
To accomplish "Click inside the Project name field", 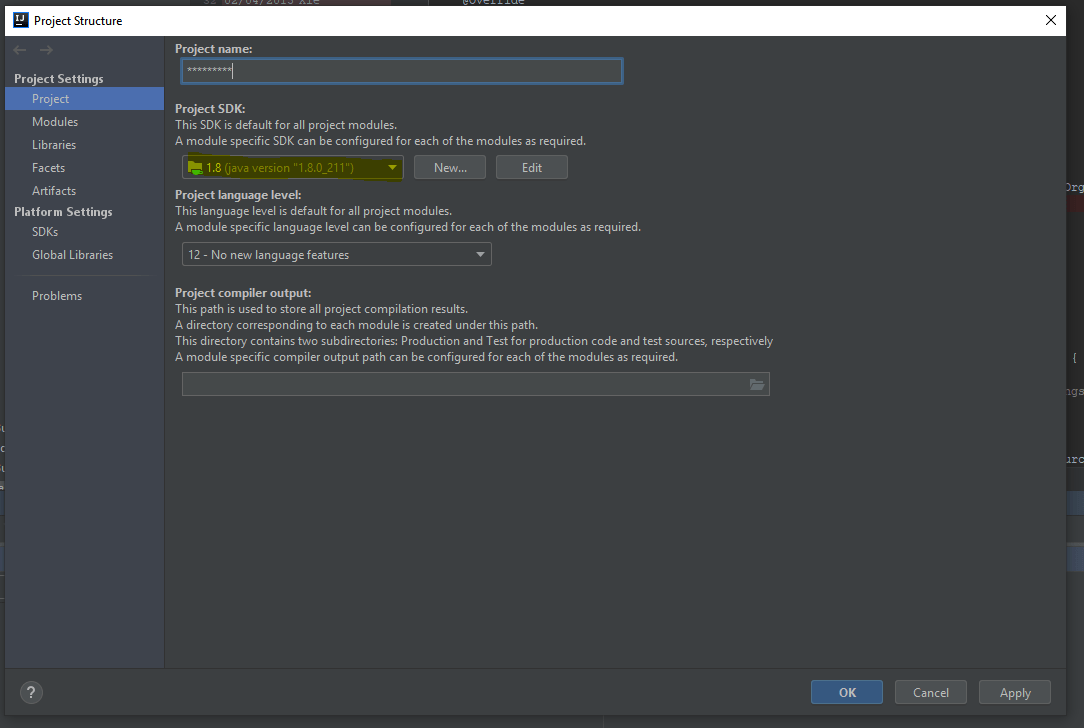I will (400, 70).
